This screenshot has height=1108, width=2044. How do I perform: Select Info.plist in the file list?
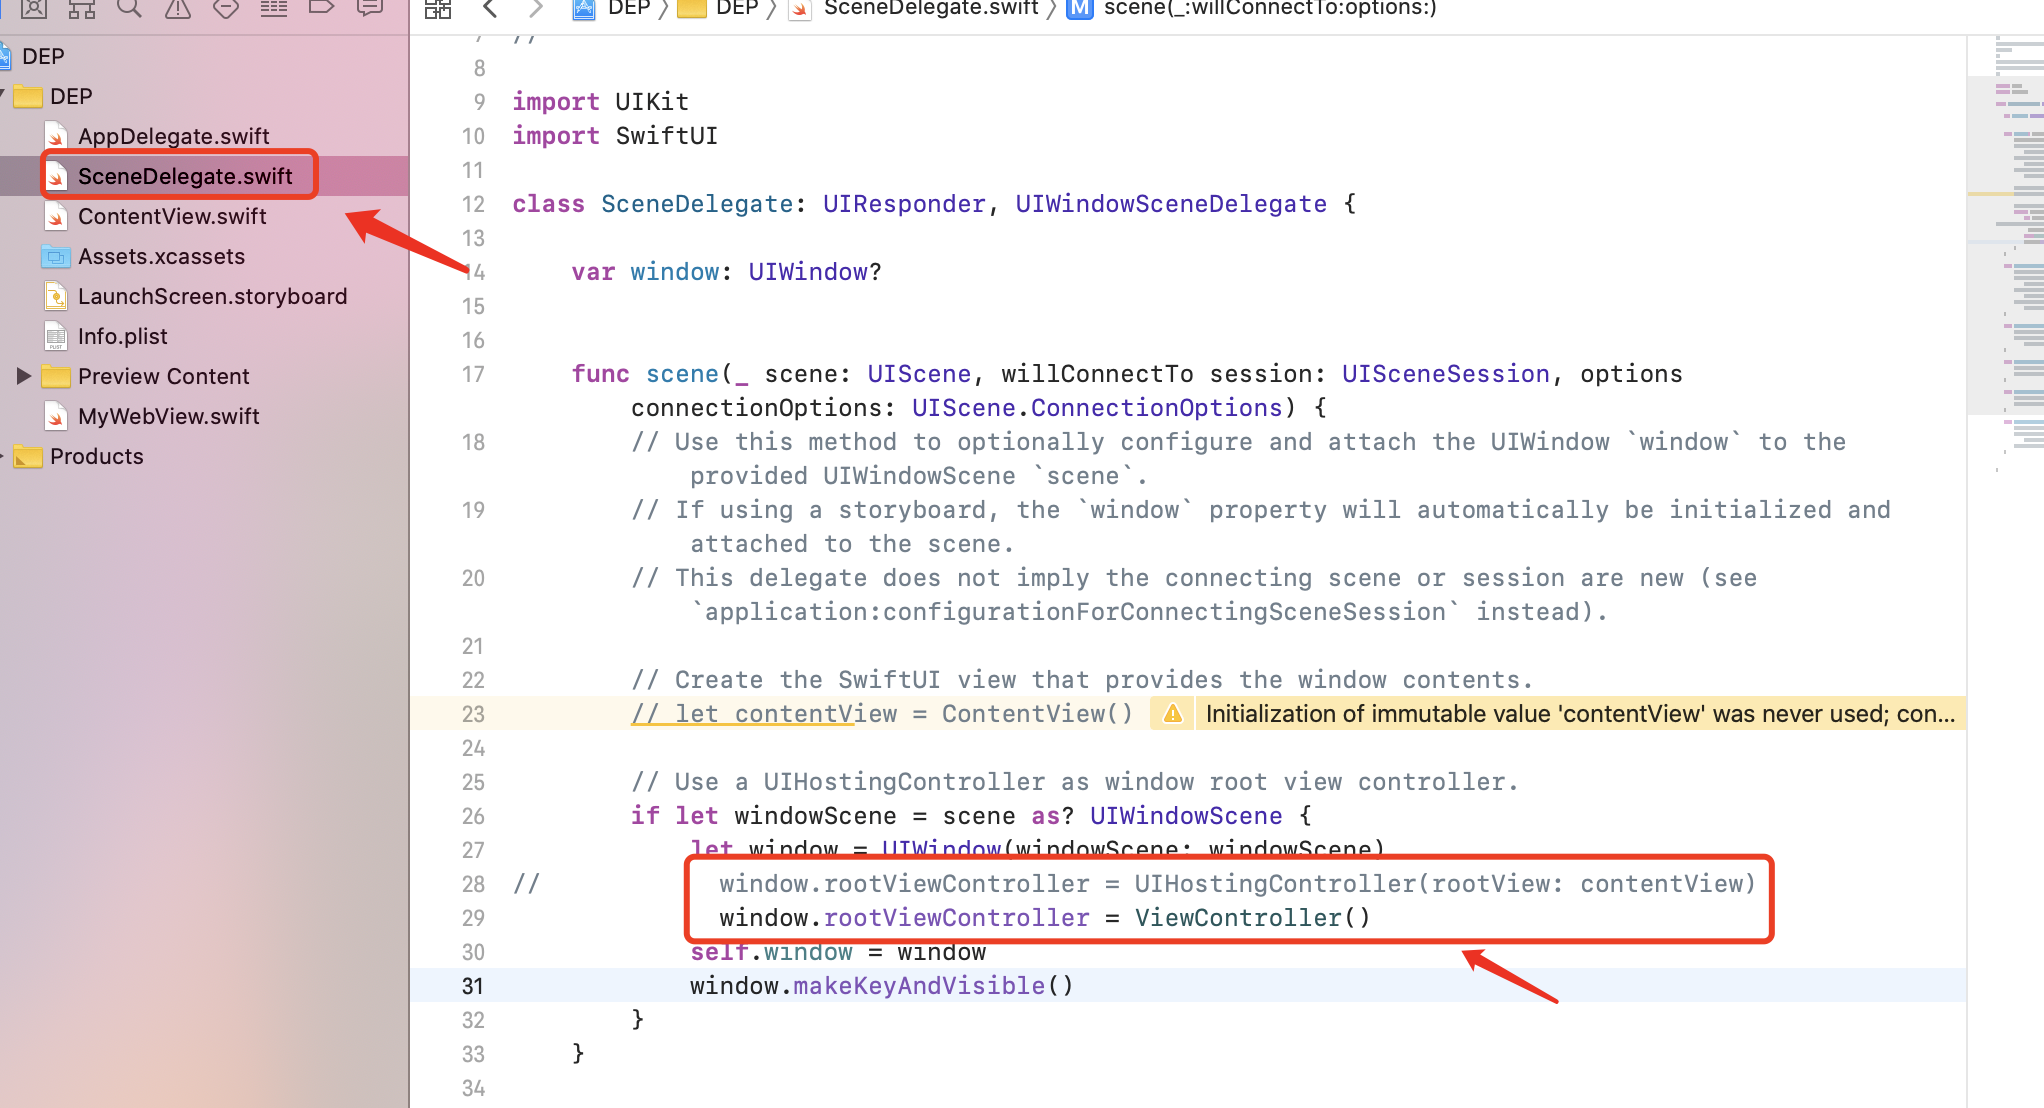click(x=122, y=336)
